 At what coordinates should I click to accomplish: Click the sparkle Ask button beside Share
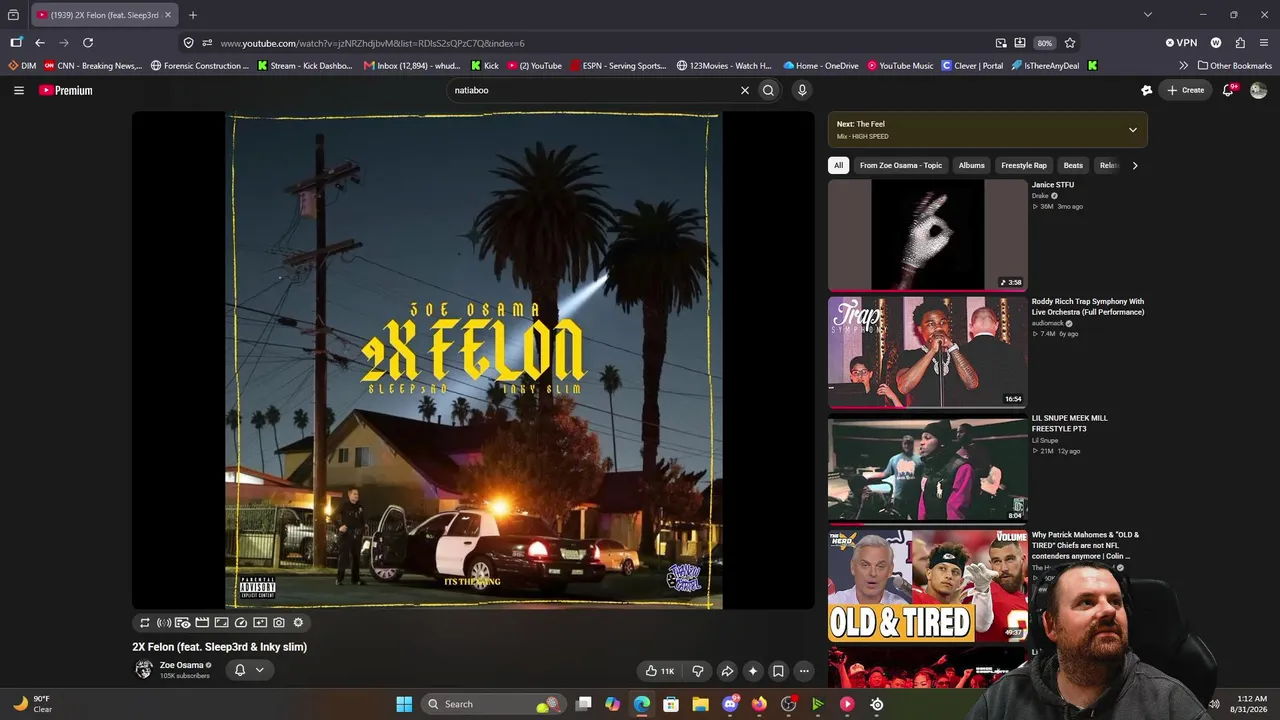pos(753,671)
